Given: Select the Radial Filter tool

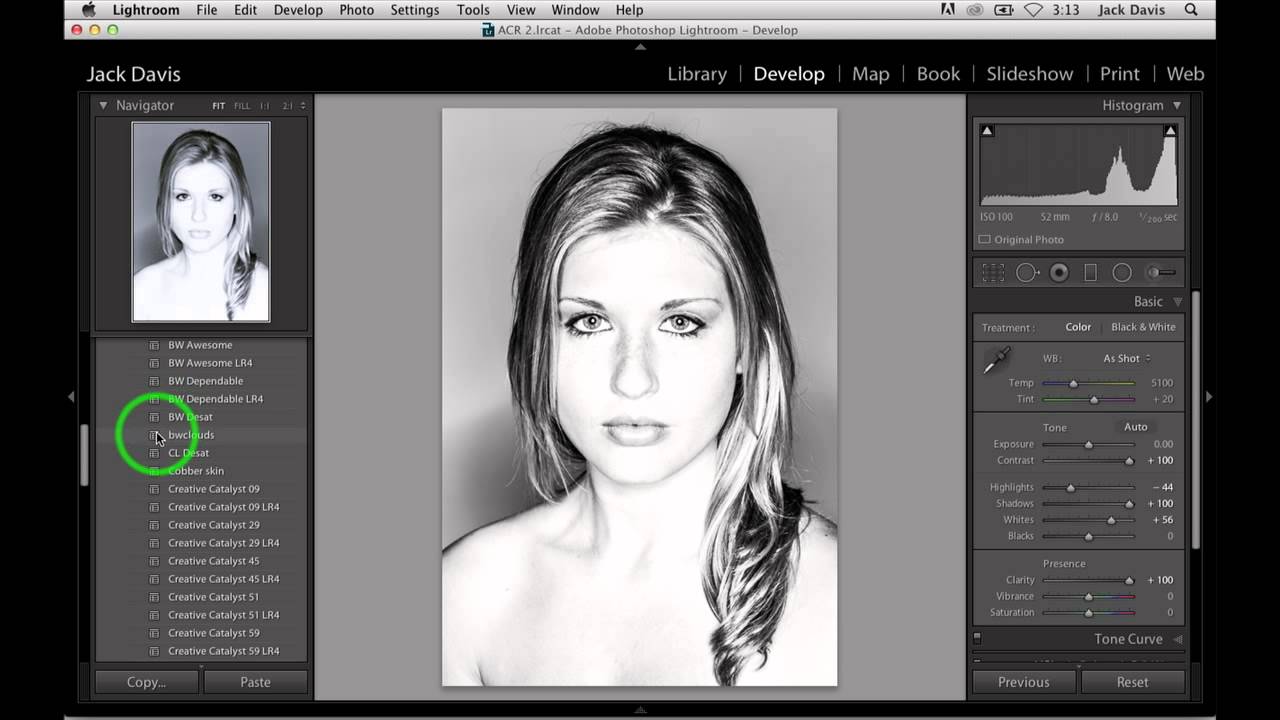Looking at the screenshot, I should click(1122, 273).
